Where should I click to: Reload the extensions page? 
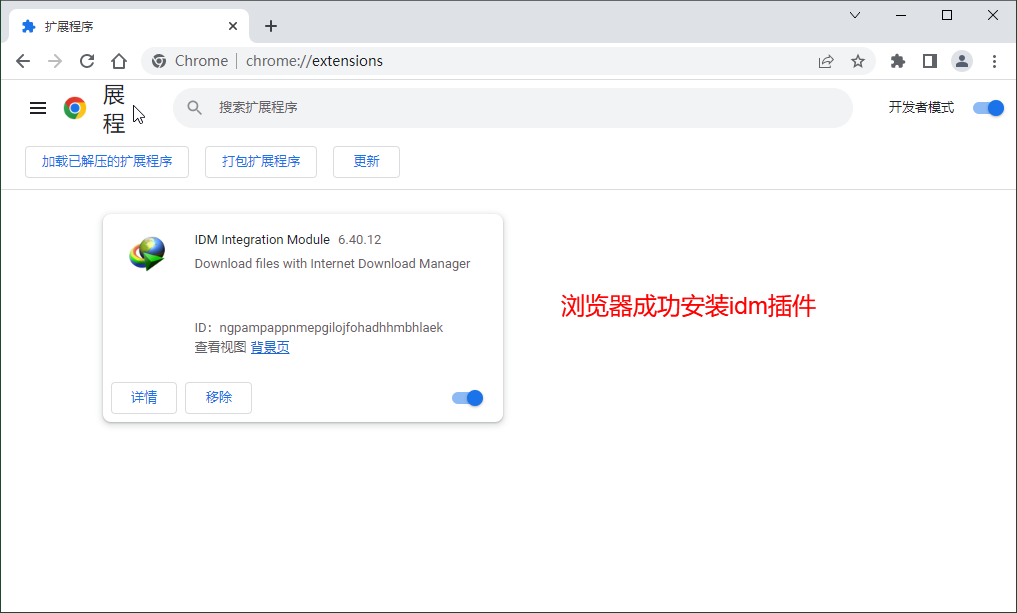87,61
